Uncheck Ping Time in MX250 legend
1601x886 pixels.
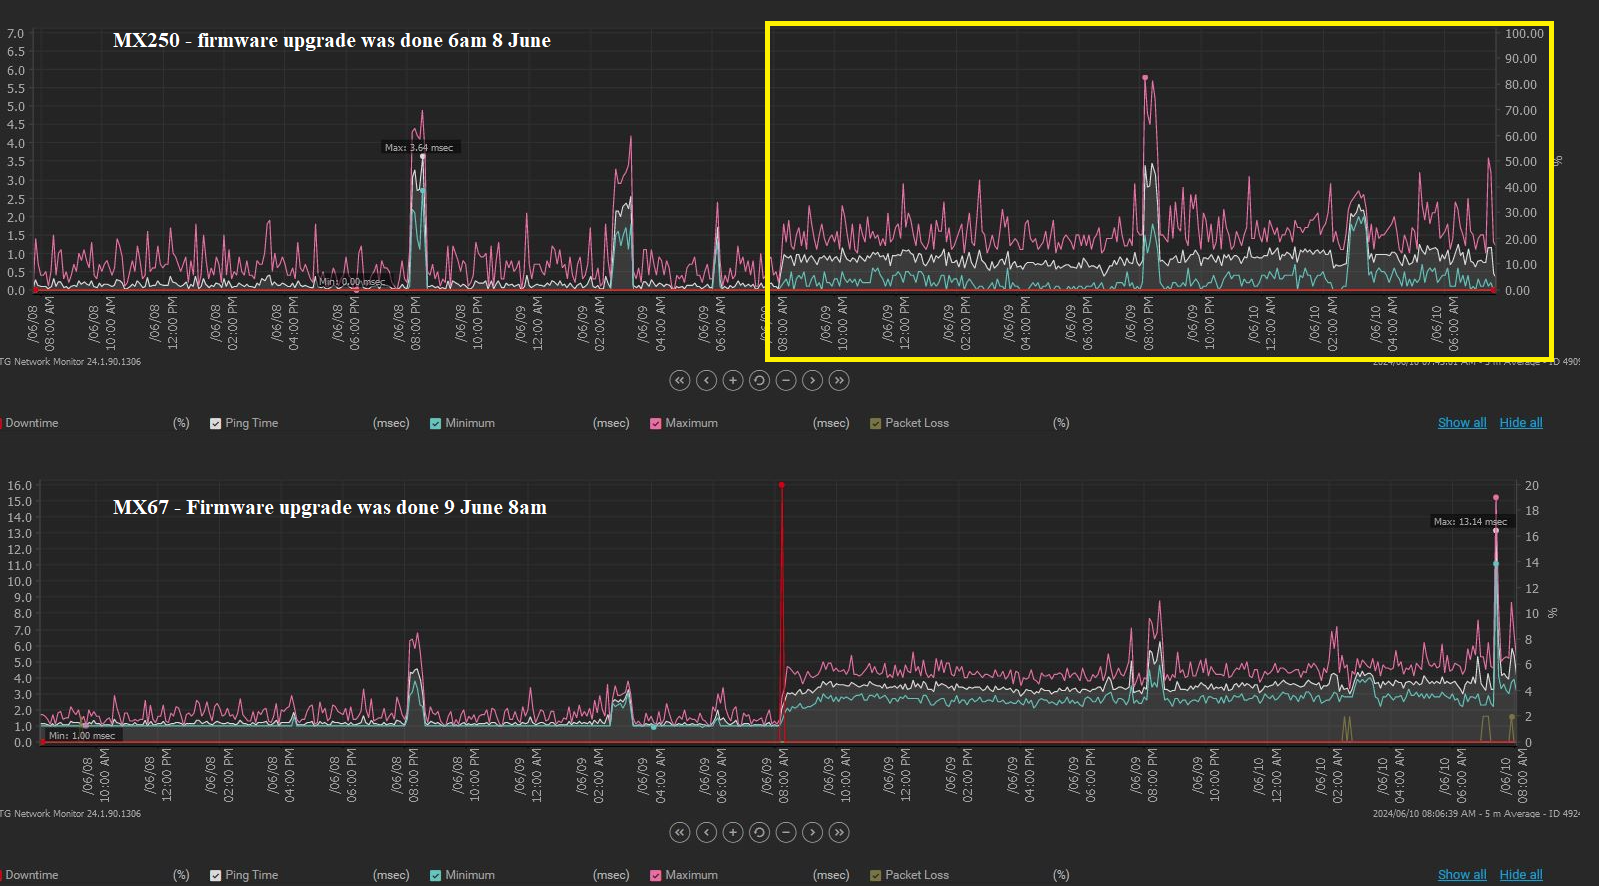pos(215,423)
